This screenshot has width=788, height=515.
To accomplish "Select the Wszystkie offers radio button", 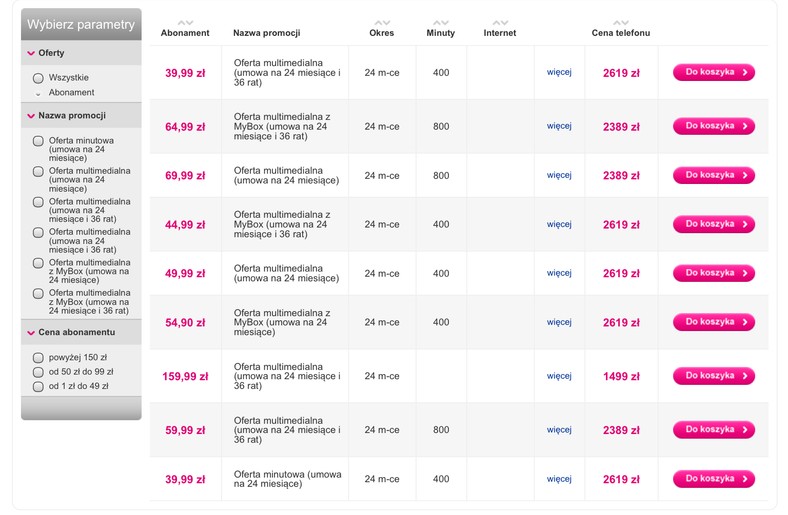I will tap(38, 78).
